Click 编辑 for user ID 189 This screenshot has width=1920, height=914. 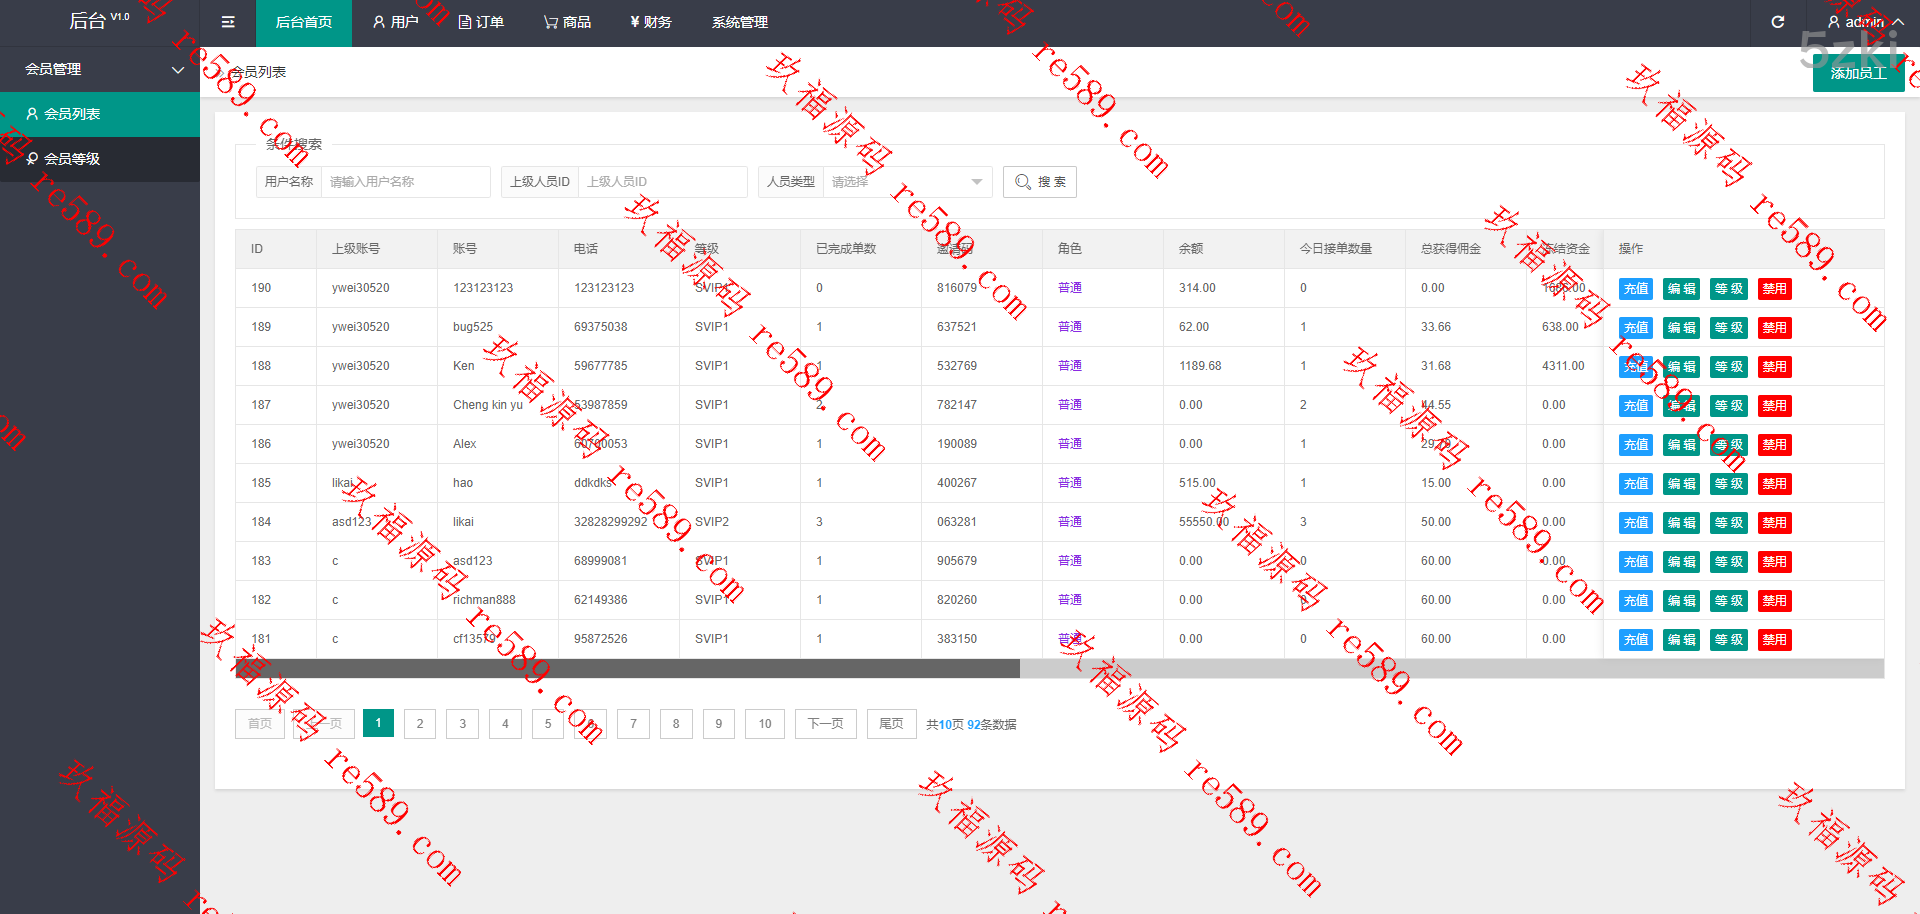pyautogui.click(x=1682, y=328)
